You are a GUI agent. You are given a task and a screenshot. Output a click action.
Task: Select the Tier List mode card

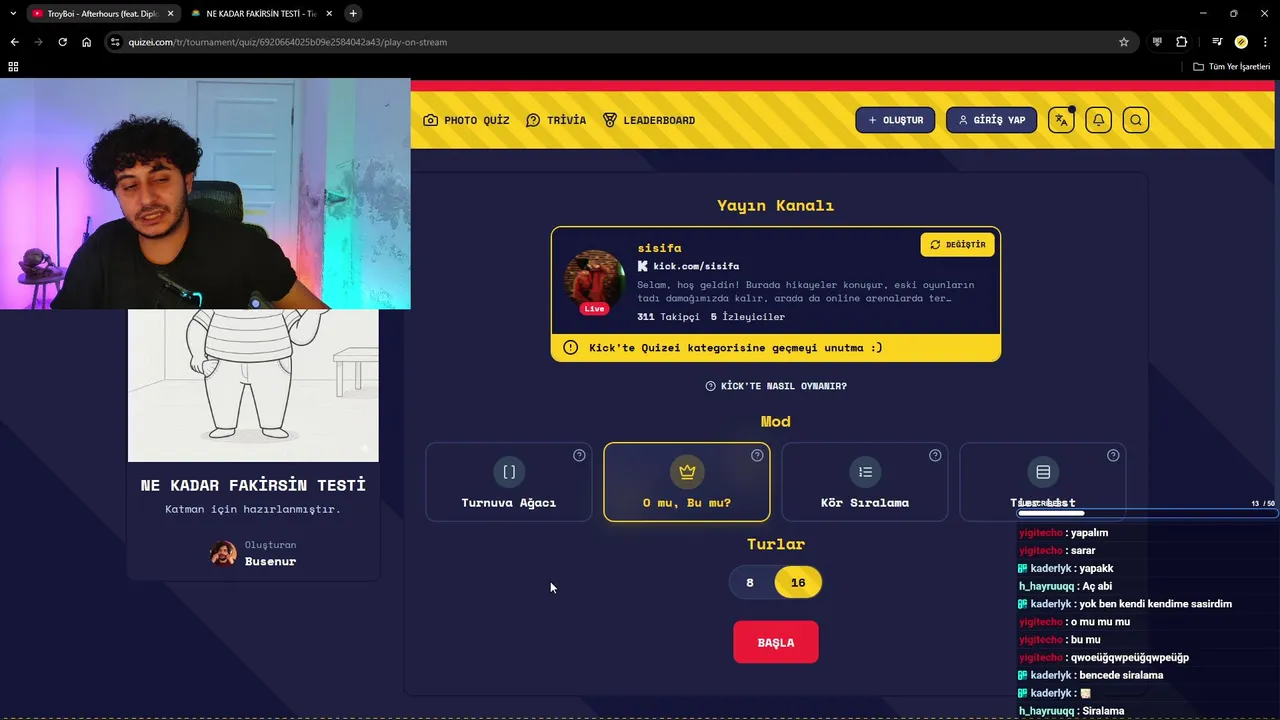tap(1043, 482)
